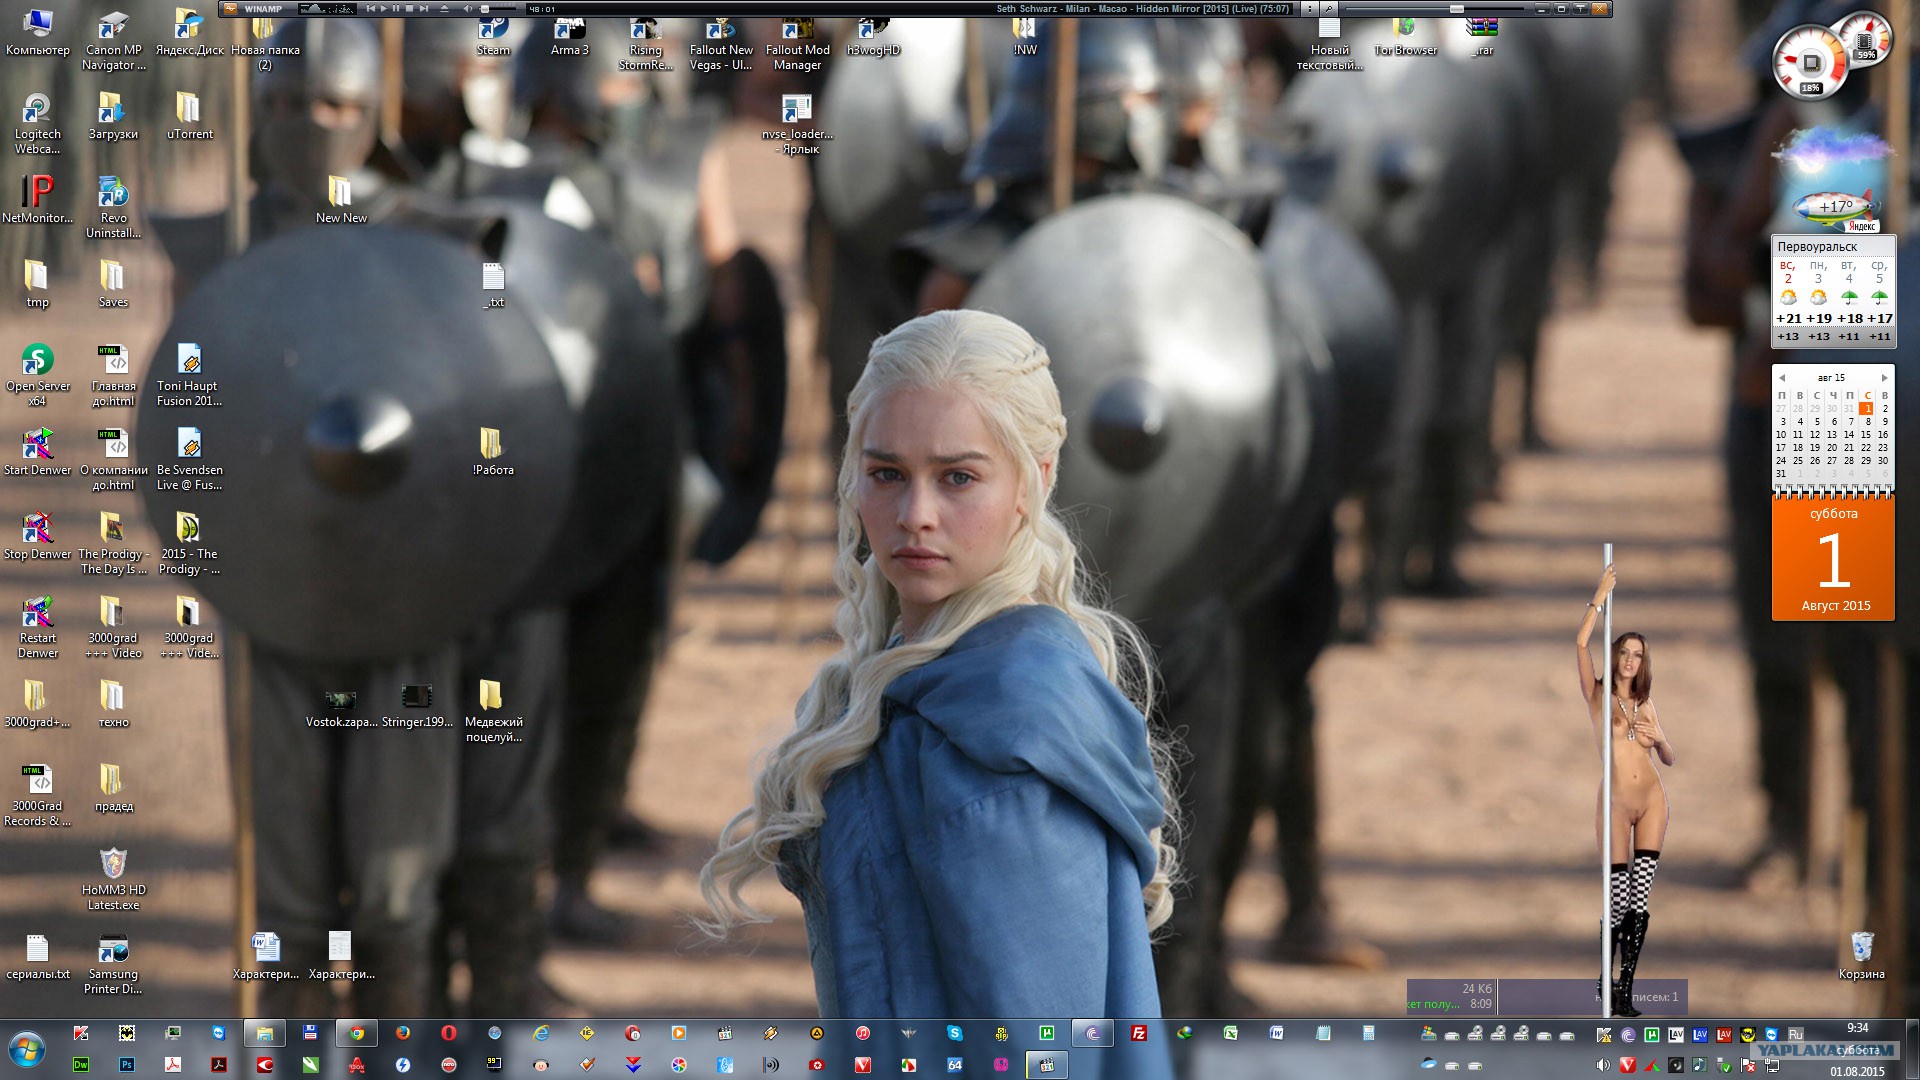Select the Яндекс.Диск desktop shortcut
This screenshot has width=1920, height=1080.
[x=189, y=33]
